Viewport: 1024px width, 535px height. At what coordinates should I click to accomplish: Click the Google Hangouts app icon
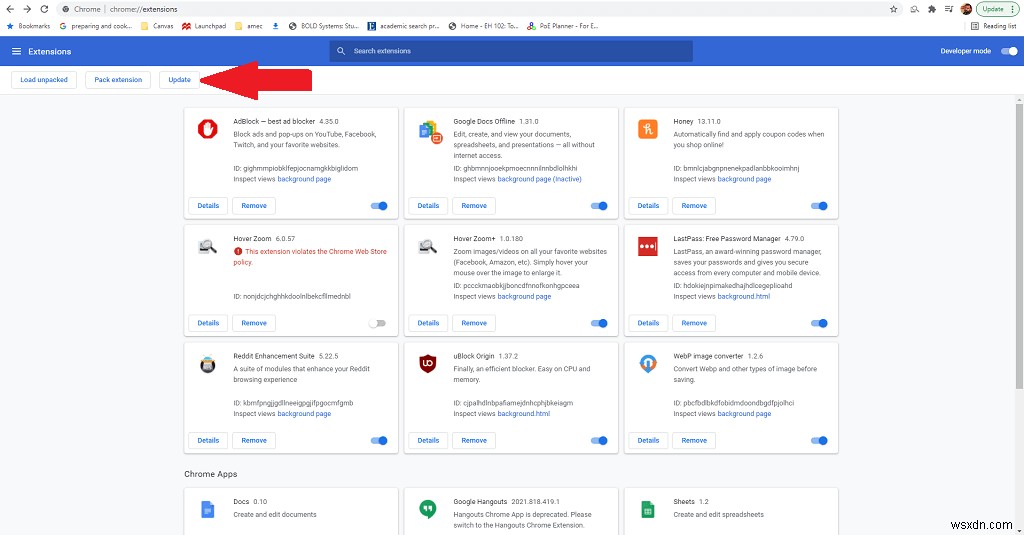click(428, 509)
